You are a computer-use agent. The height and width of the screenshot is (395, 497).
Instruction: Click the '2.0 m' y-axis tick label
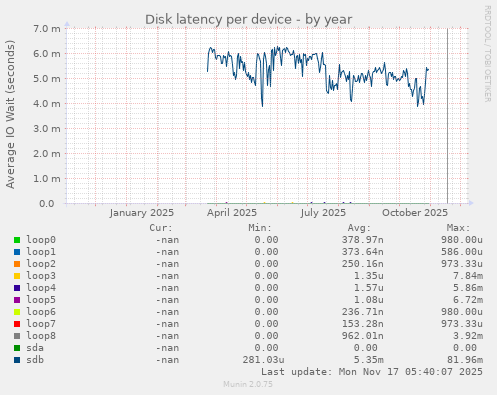(x=47, y=154)
